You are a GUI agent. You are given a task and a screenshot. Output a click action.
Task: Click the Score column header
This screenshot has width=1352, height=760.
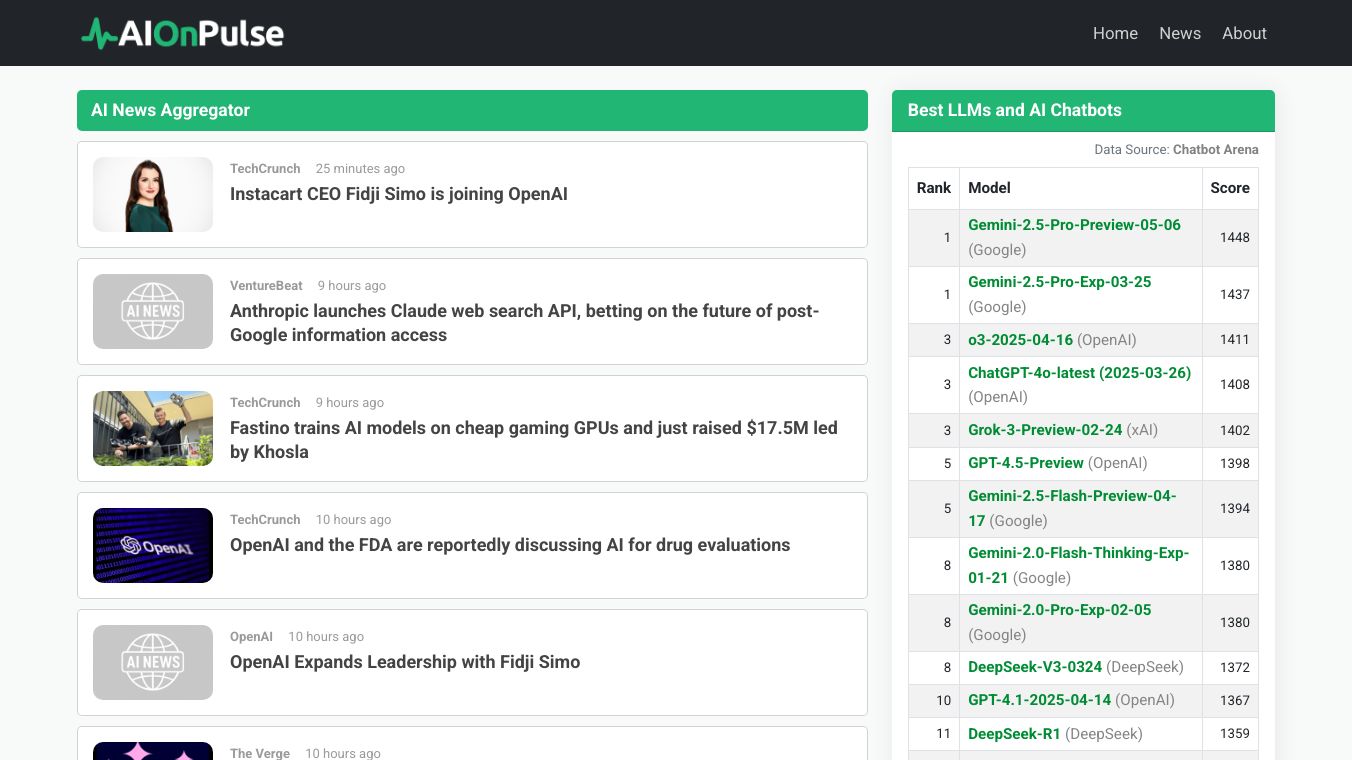[1230, 188]
